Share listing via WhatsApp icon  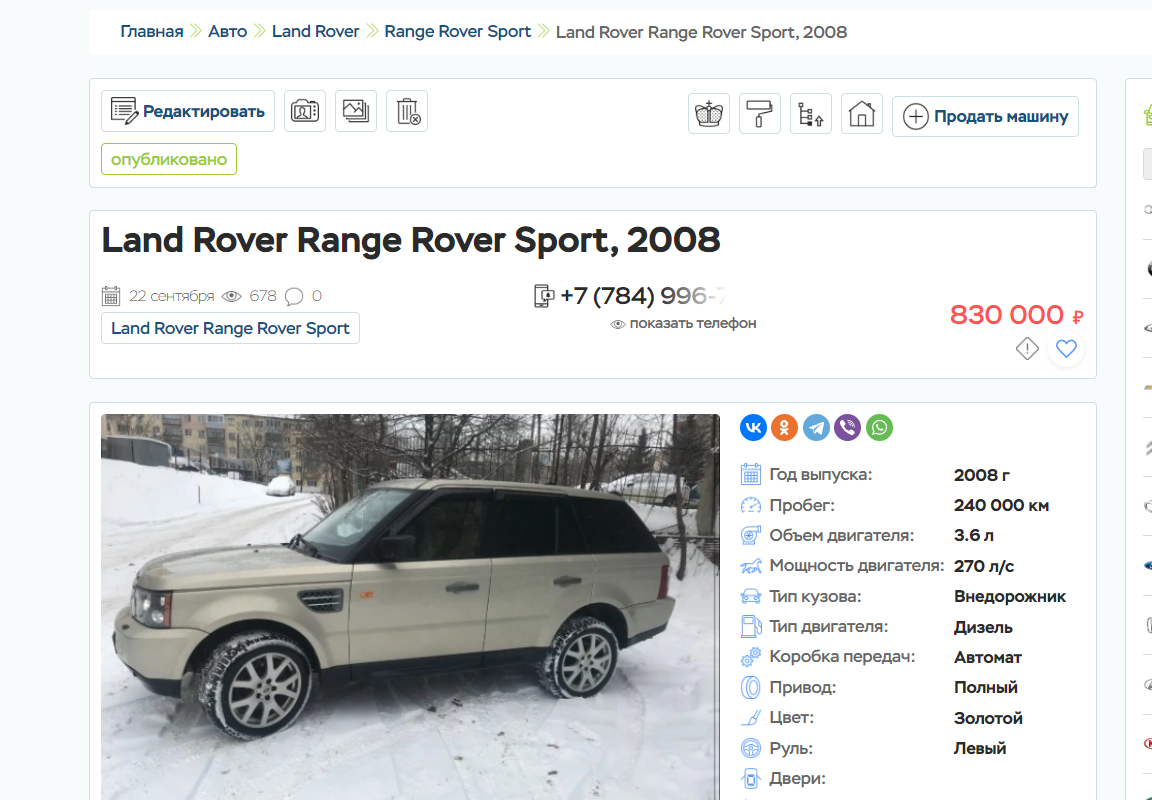point(879,428)
